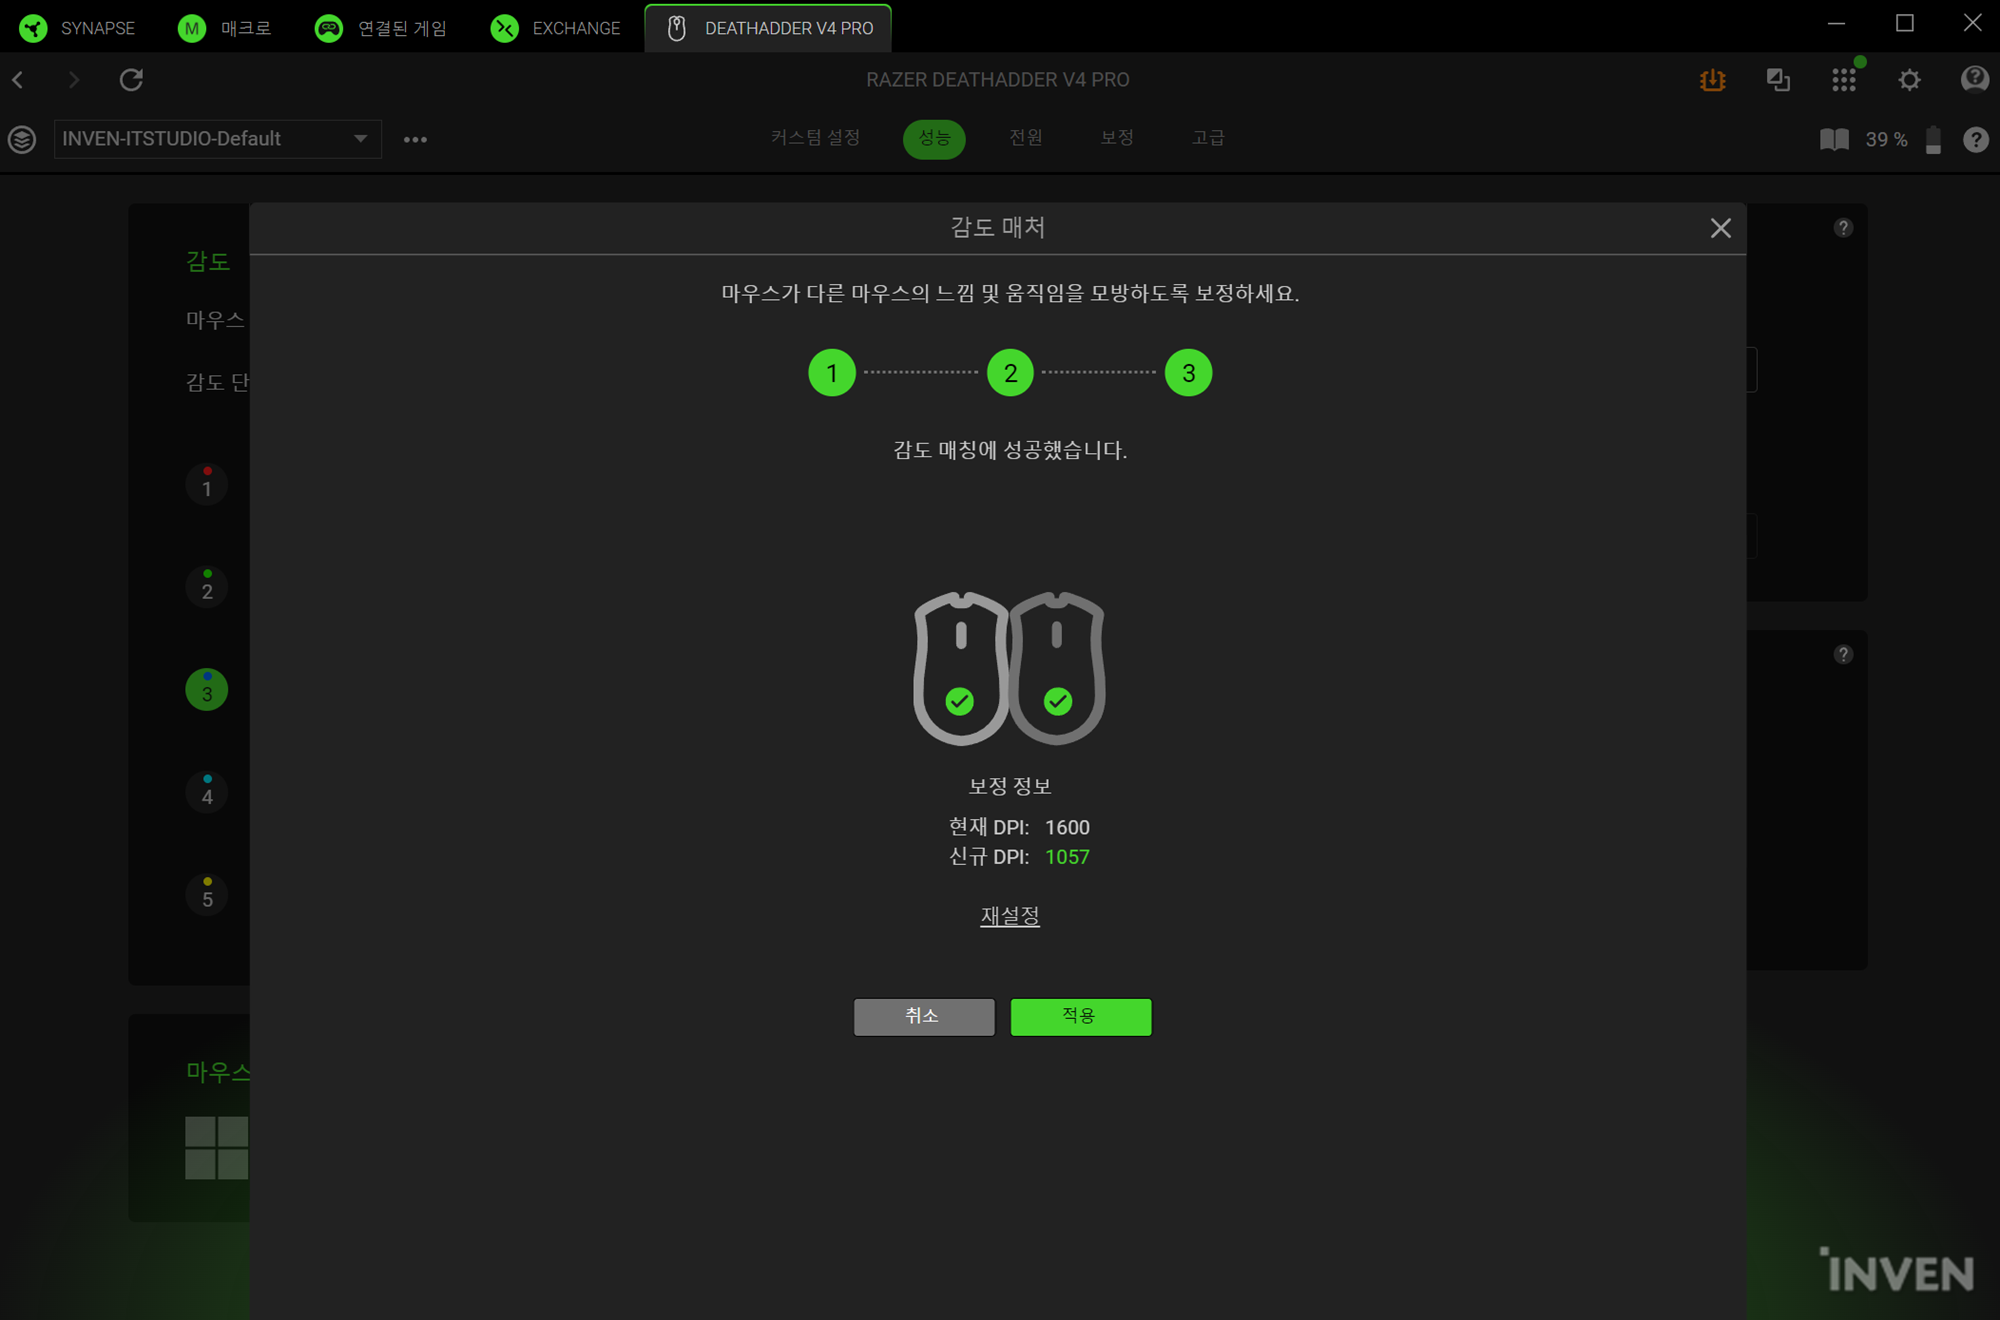
Task: Close the 감도 매처 dialog
Action: pyautogui.click(x=1720, y=228)
